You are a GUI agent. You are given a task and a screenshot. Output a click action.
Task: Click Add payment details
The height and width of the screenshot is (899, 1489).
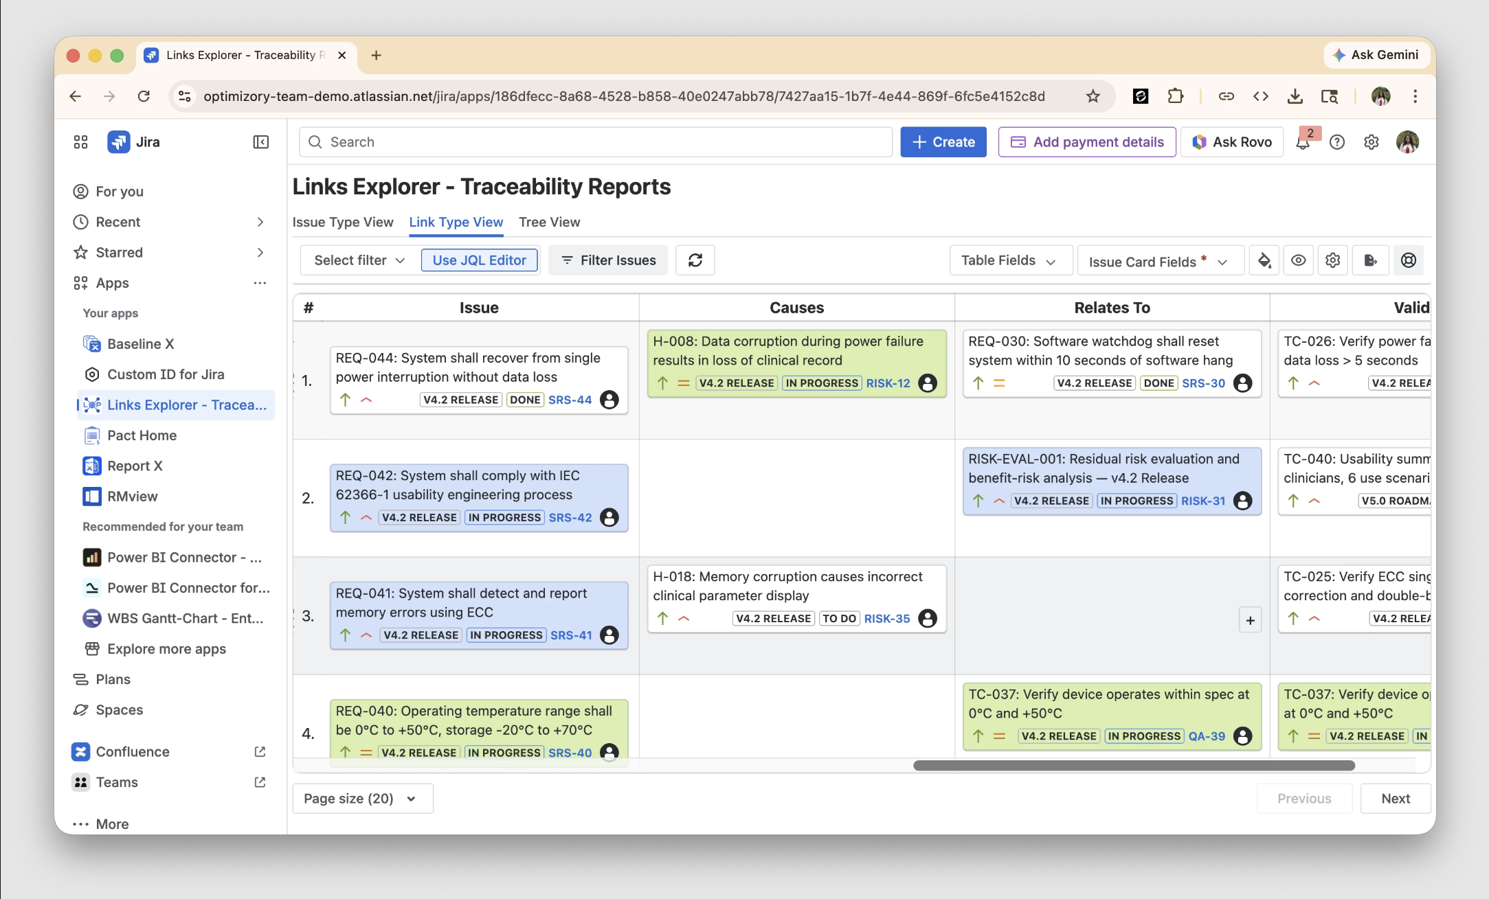coord(1087,142)
